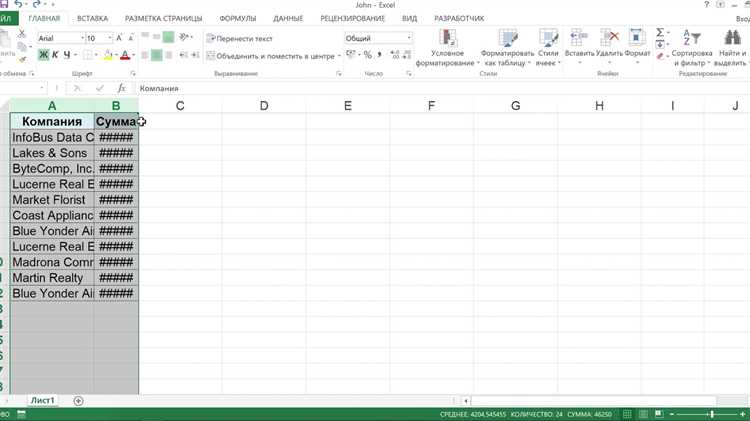This screenshot has width=750, height=421.
Task: Click the Fill down arrow icon
Action: pyautogui.click(x=660, y=44)
